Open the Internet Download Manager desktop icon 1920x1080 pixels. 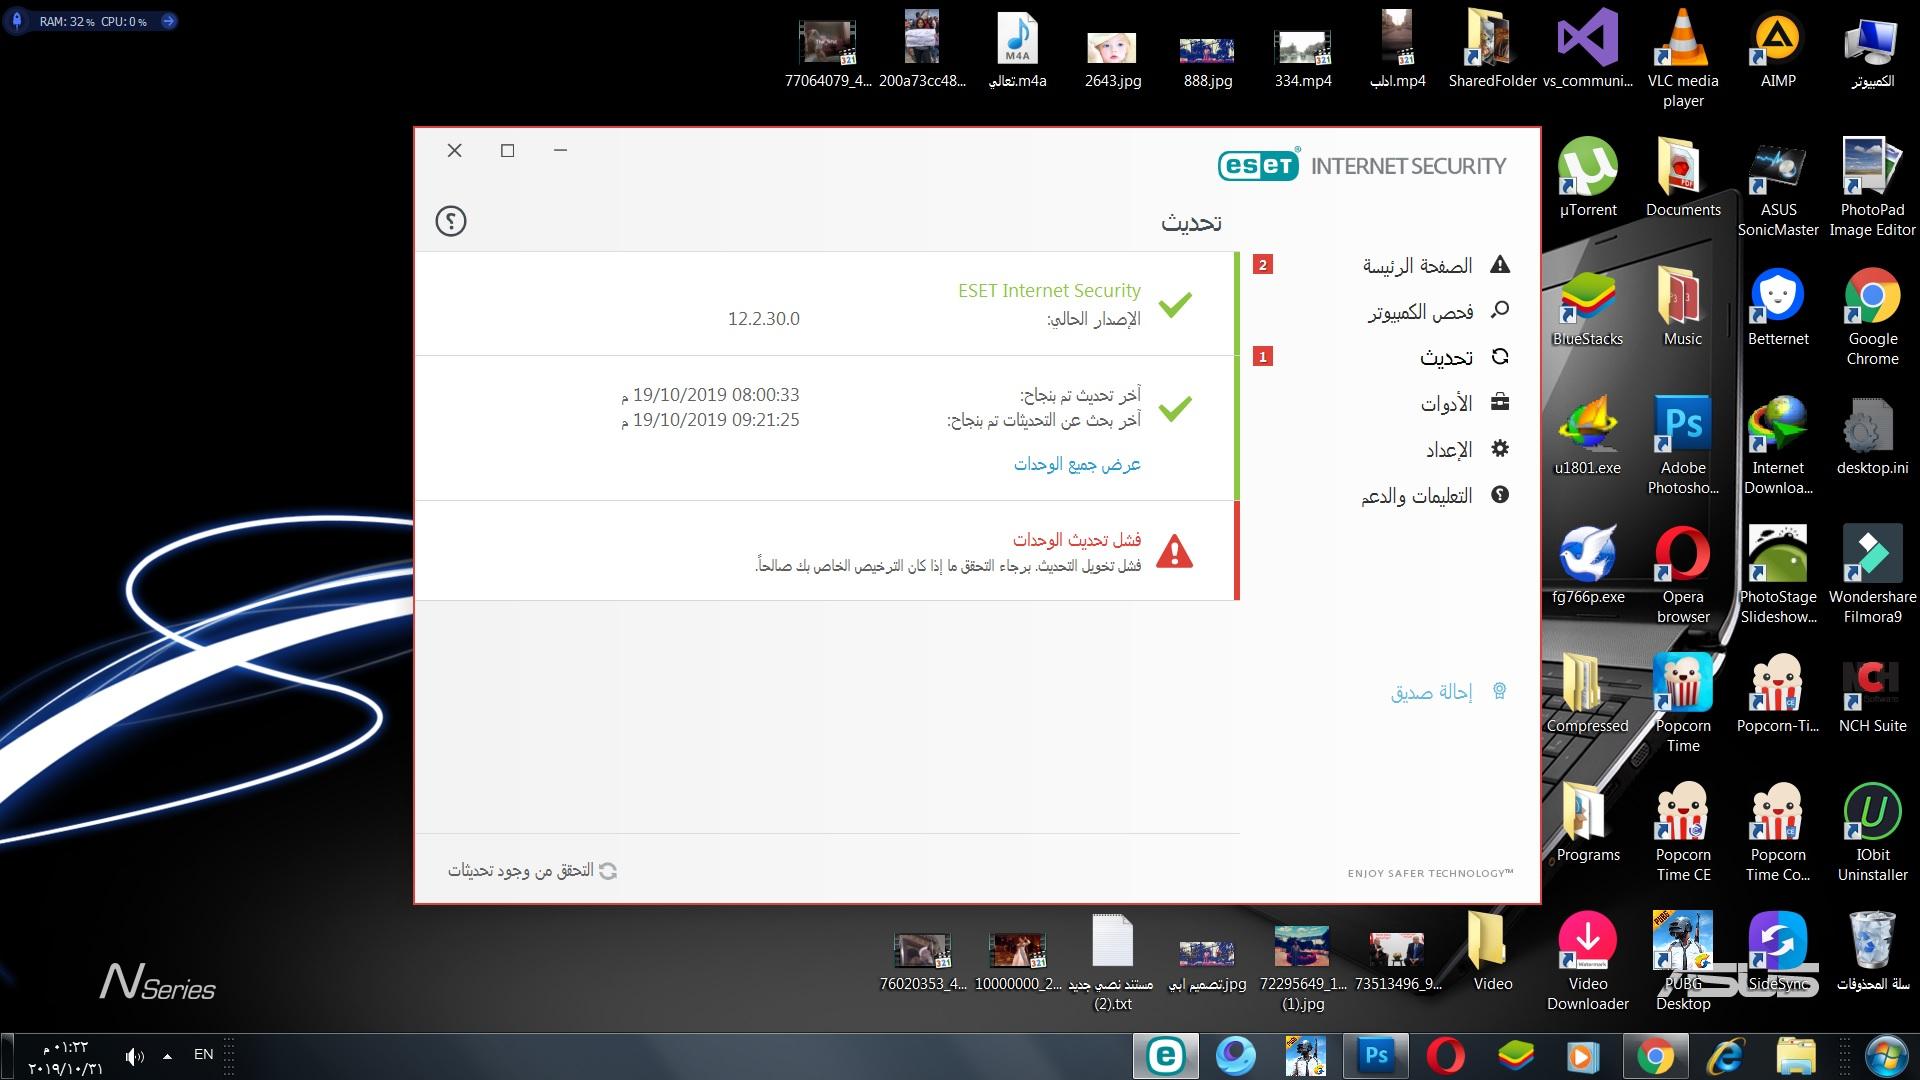1778,445
